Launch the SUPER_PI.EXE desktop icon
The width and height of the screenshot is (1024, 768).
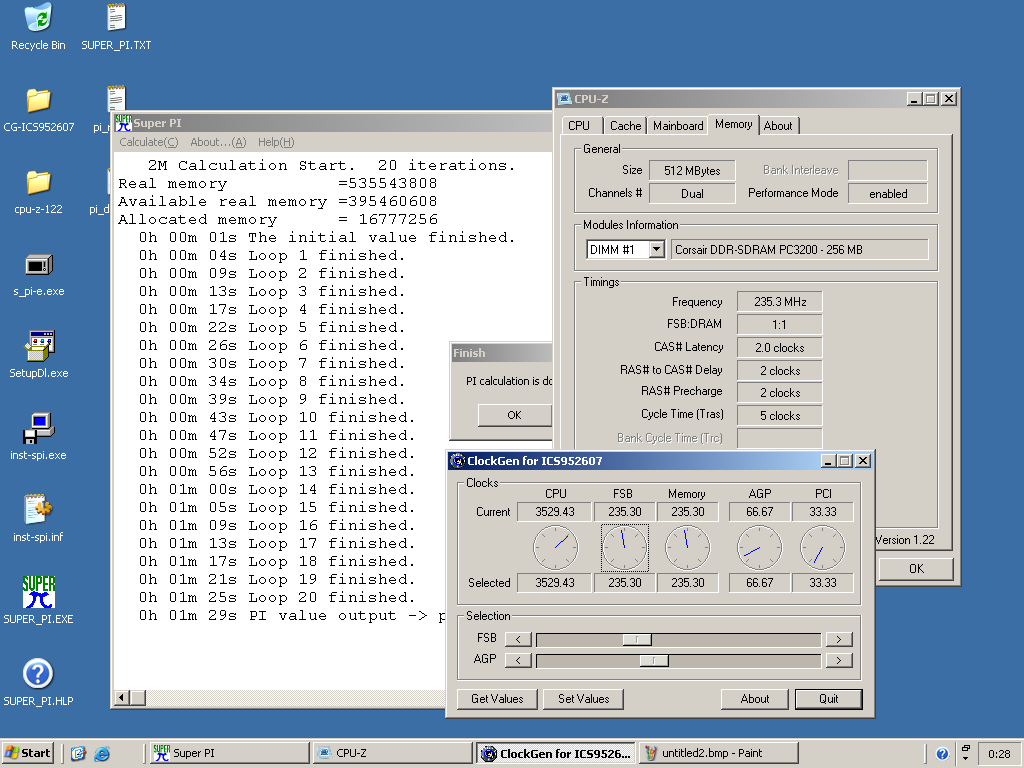[38, 592]
